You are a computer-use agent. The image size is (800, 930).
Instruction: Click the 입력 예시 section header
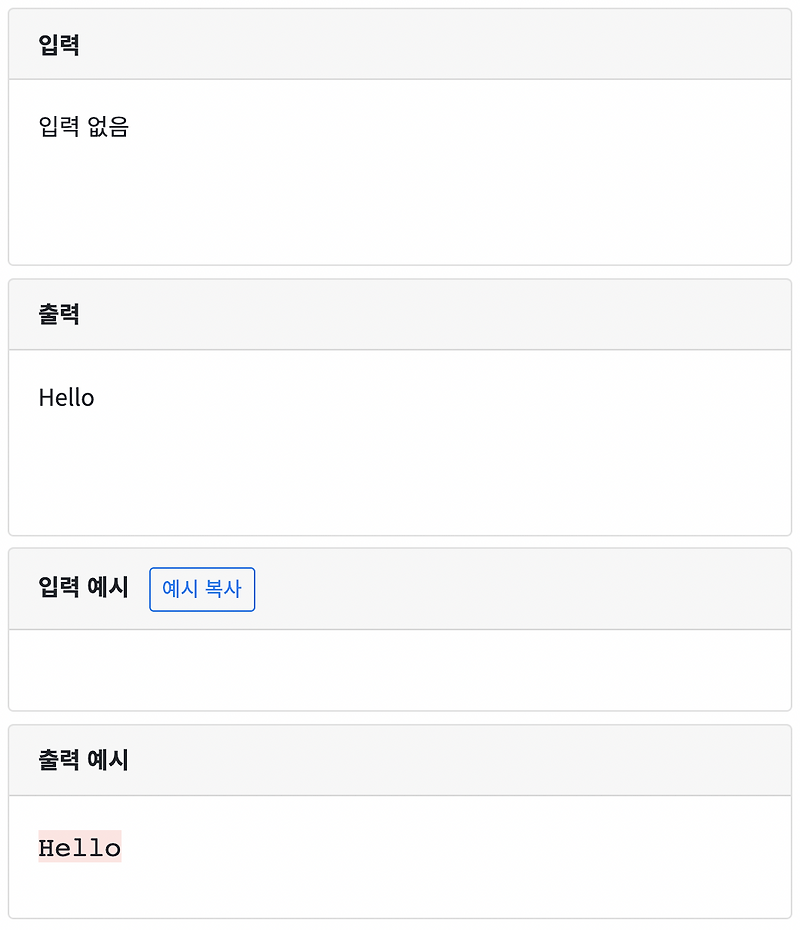click(81, 588)
